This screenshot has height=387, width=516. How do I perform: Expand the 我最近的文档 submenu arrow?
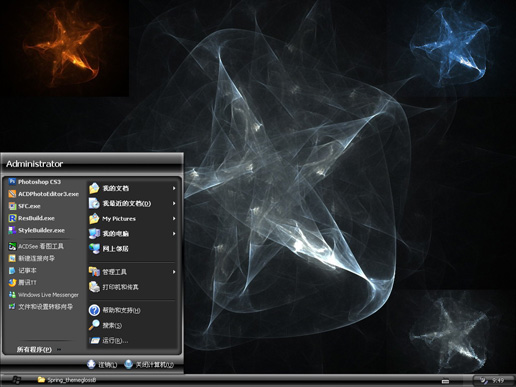(x=174, y=203)
